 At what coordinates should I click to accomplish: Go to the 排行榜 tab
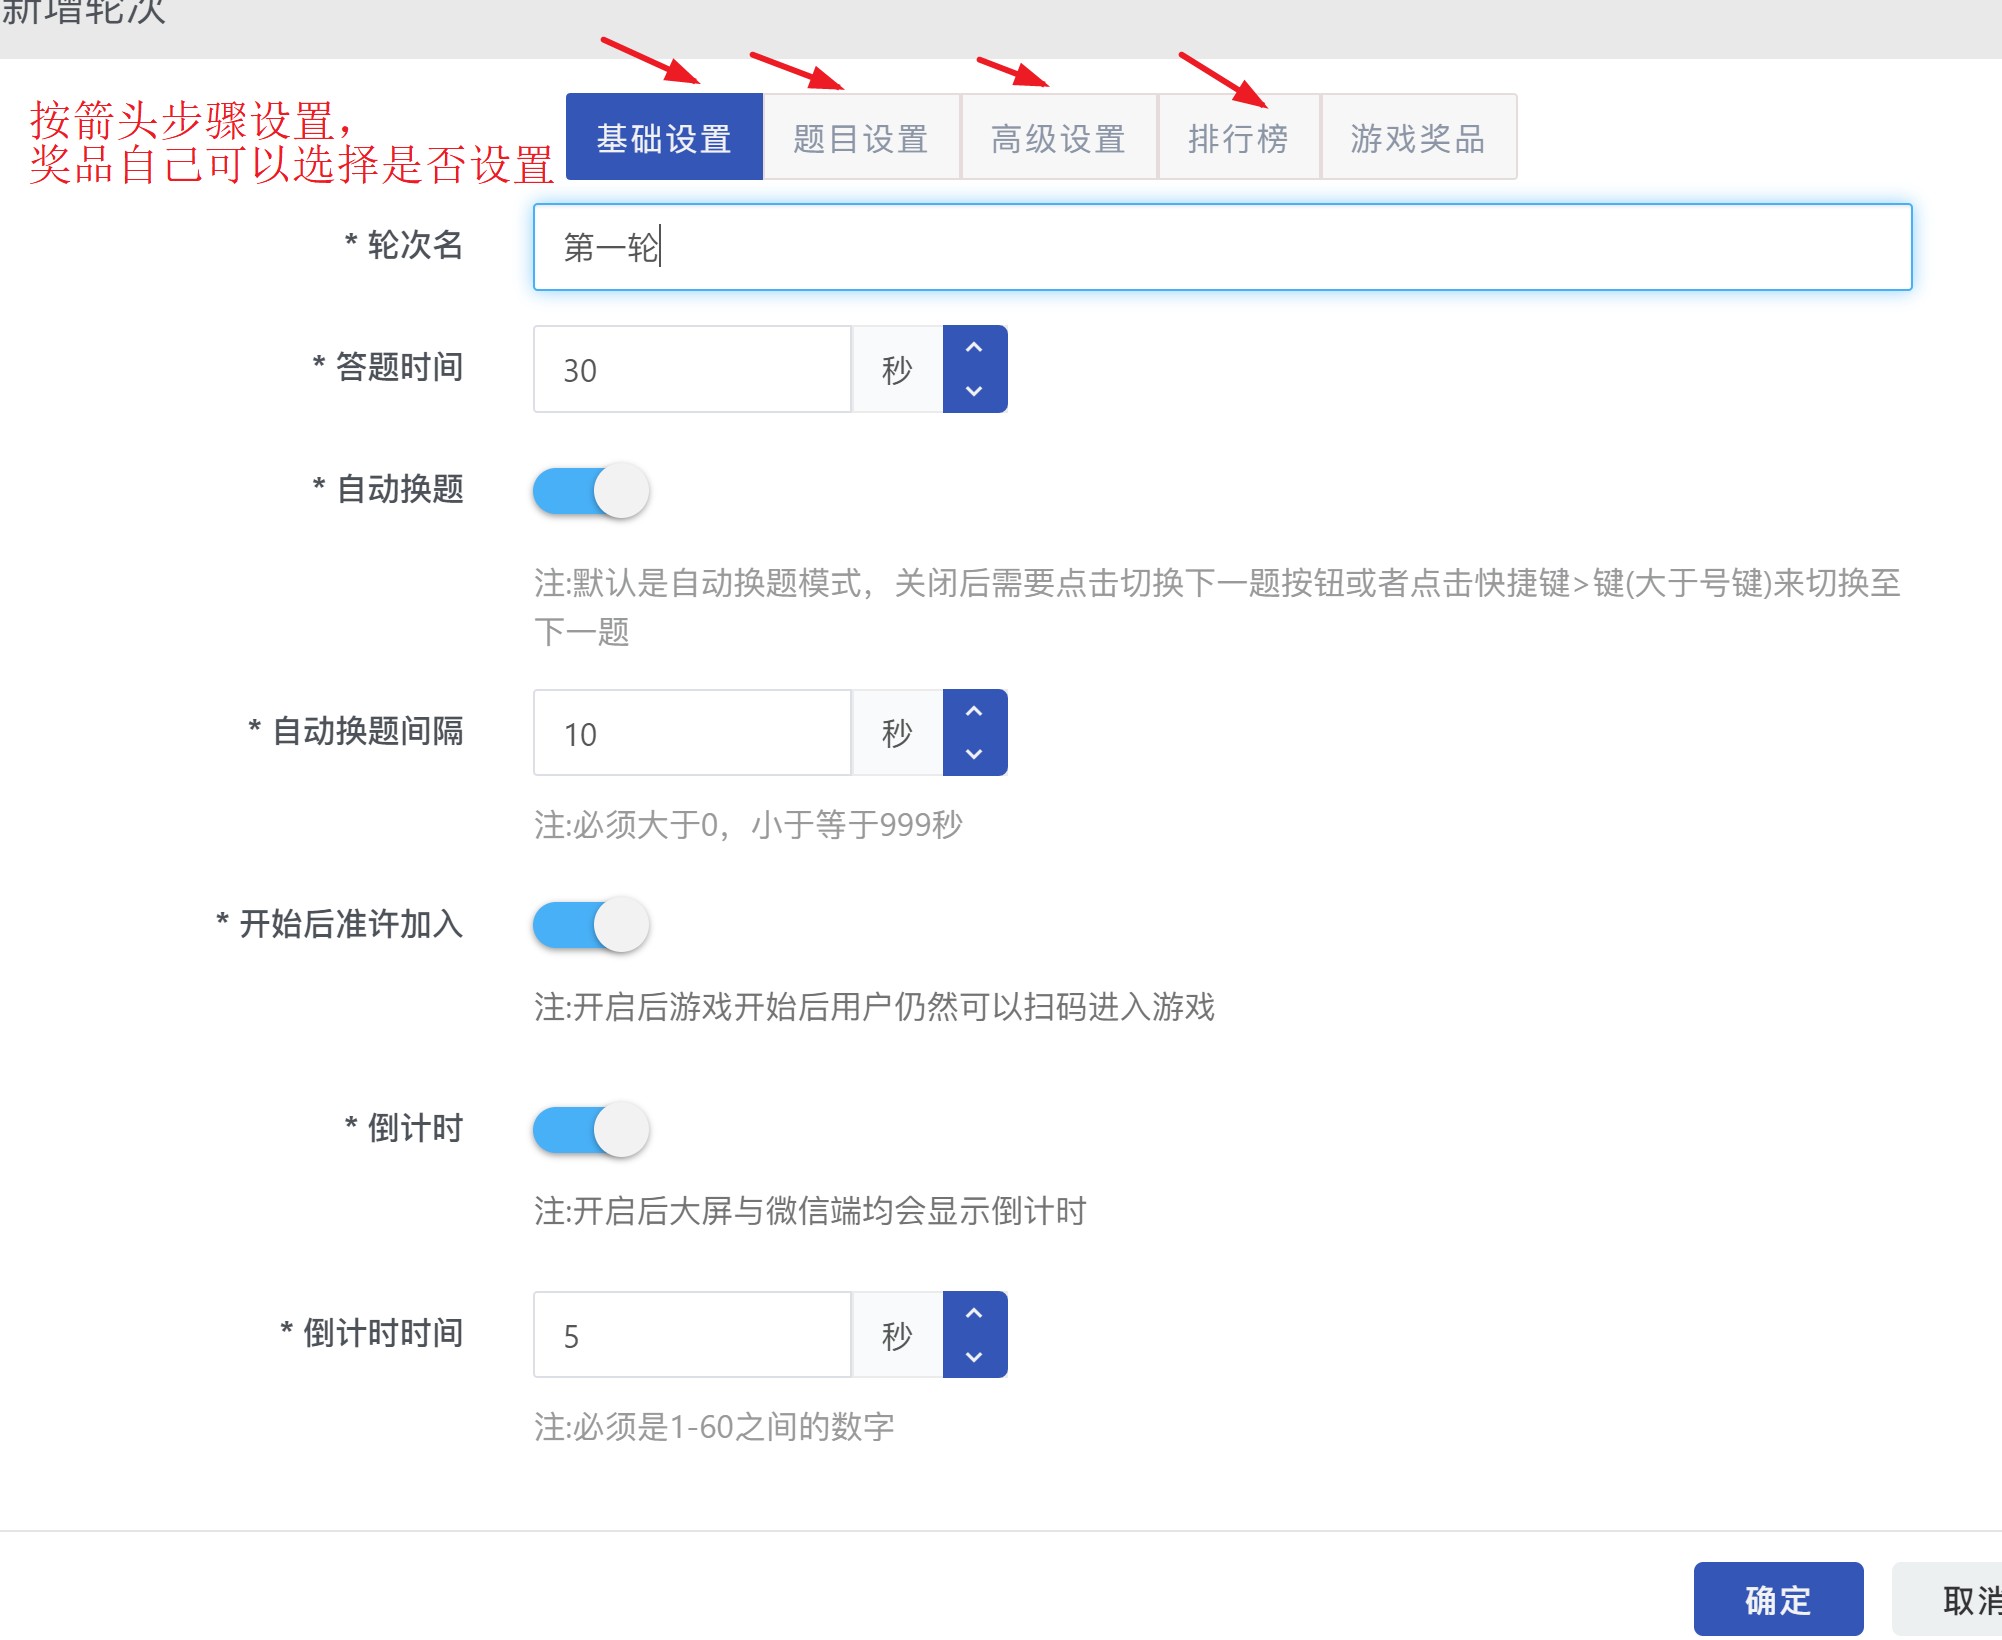pos(1238,138)
